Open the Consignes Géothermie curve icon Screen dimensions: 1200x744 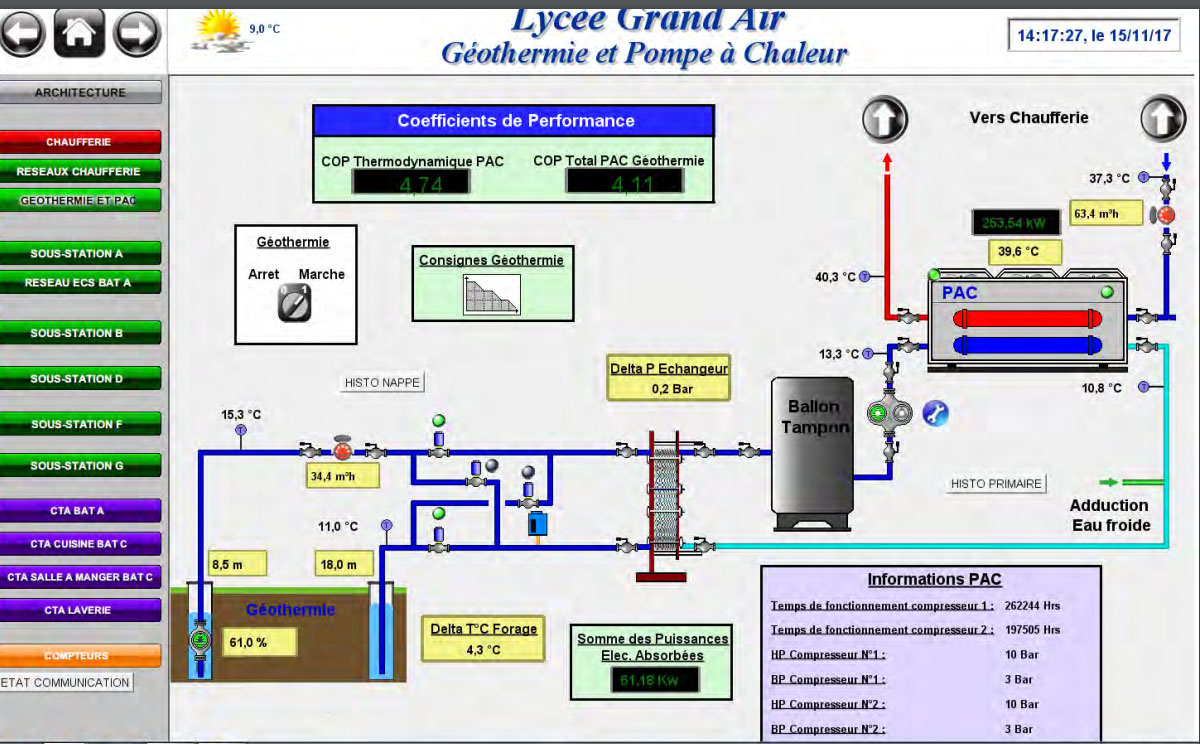[x=491, y=294]
